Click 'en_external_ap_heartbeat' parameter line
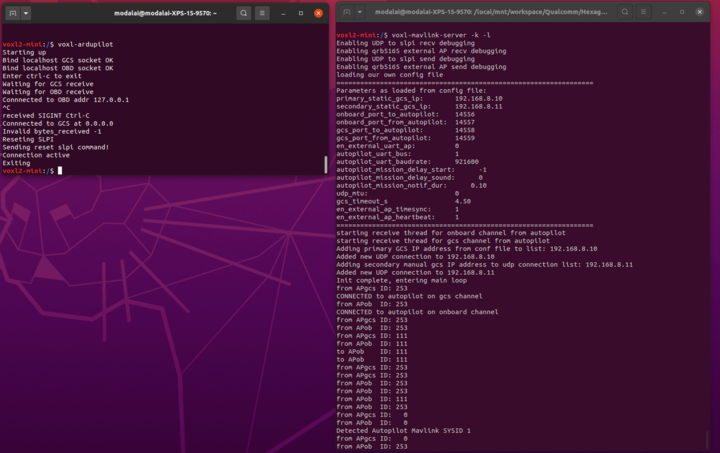720x453 pixels. (397, 218)
